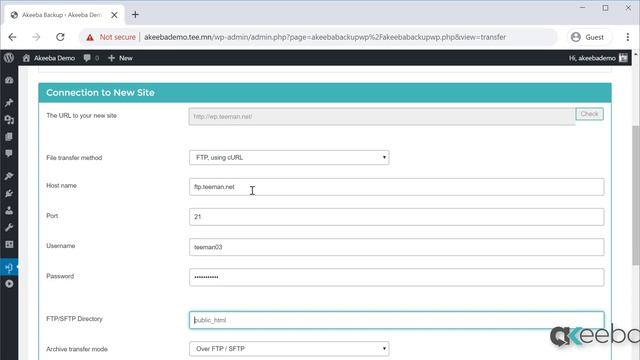The height and width of the screenshot is (360, 640).
Task: Open Settings sidebar icon
Action: click(x=9, y=244)
